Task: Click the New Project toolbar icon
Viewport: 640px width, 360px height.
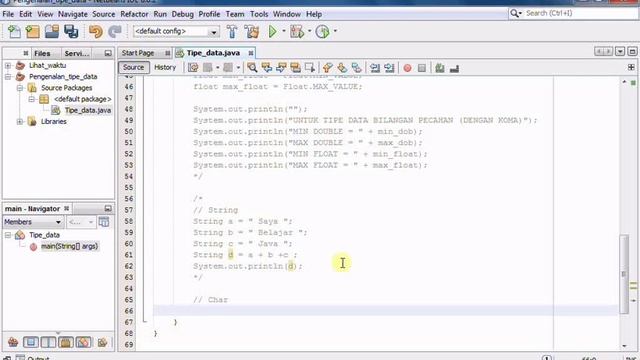Action: (x=33, y=31)
